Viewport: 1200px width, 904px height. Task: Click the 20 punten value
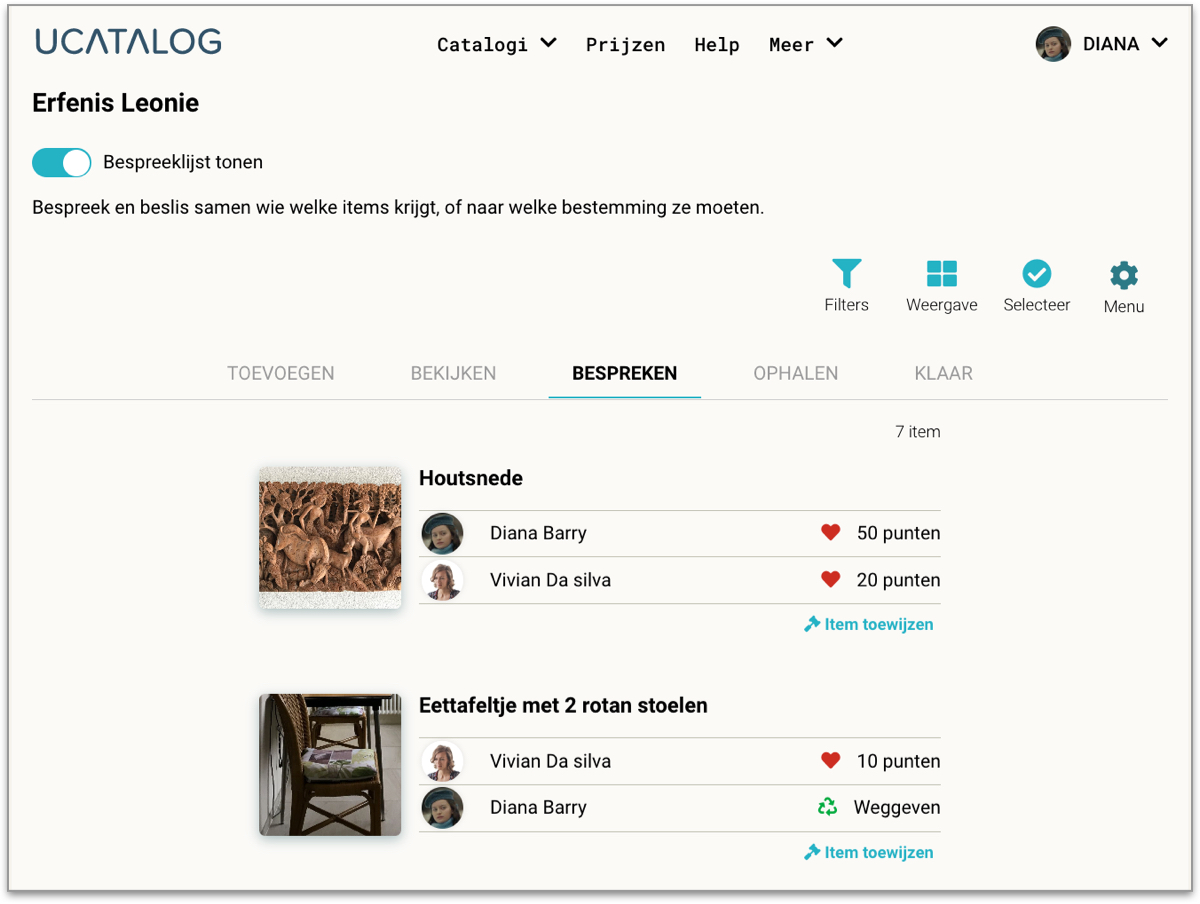point(898,580)
